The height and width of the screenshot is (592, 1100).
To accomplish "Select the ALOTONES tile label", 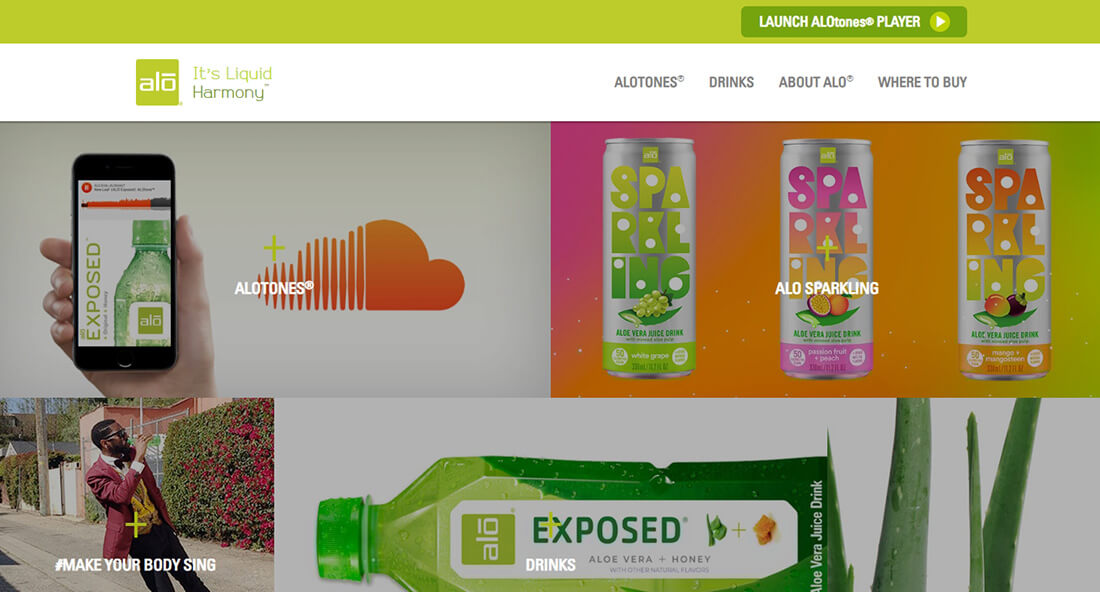I will coord(274,288).
